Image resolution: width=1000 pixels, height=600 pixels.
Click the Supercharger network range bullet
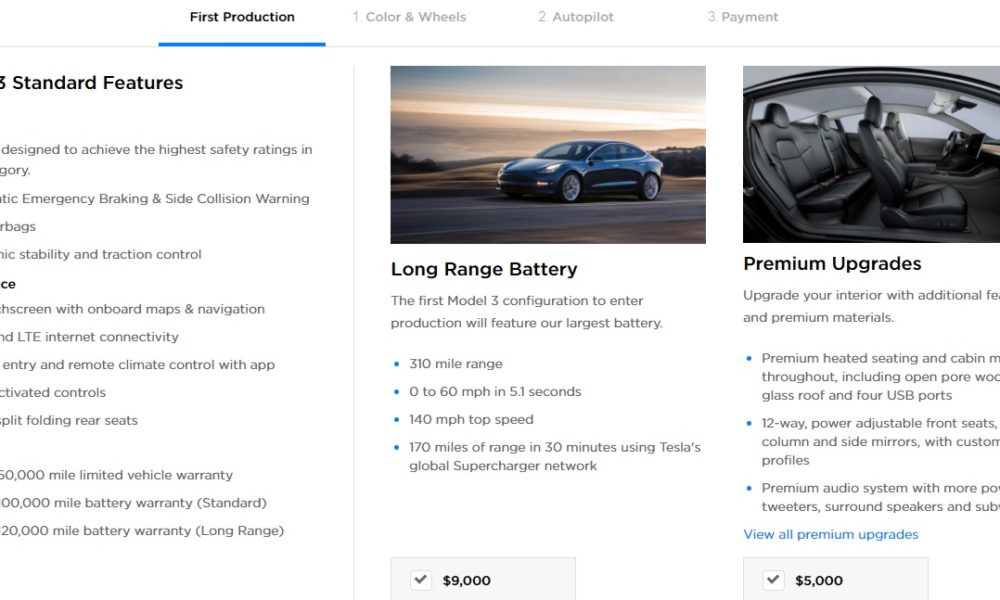coord(555,457)
